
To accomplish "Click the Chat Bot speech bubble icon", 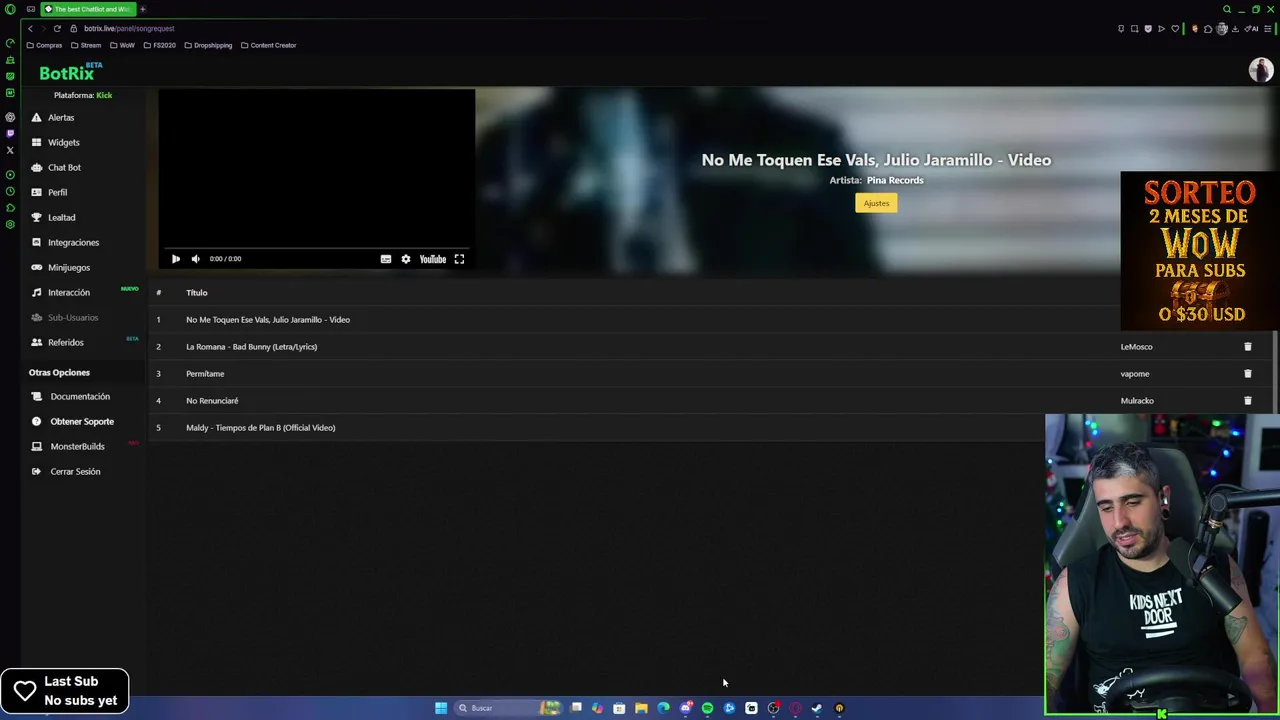I will click(x=36, y=168).
